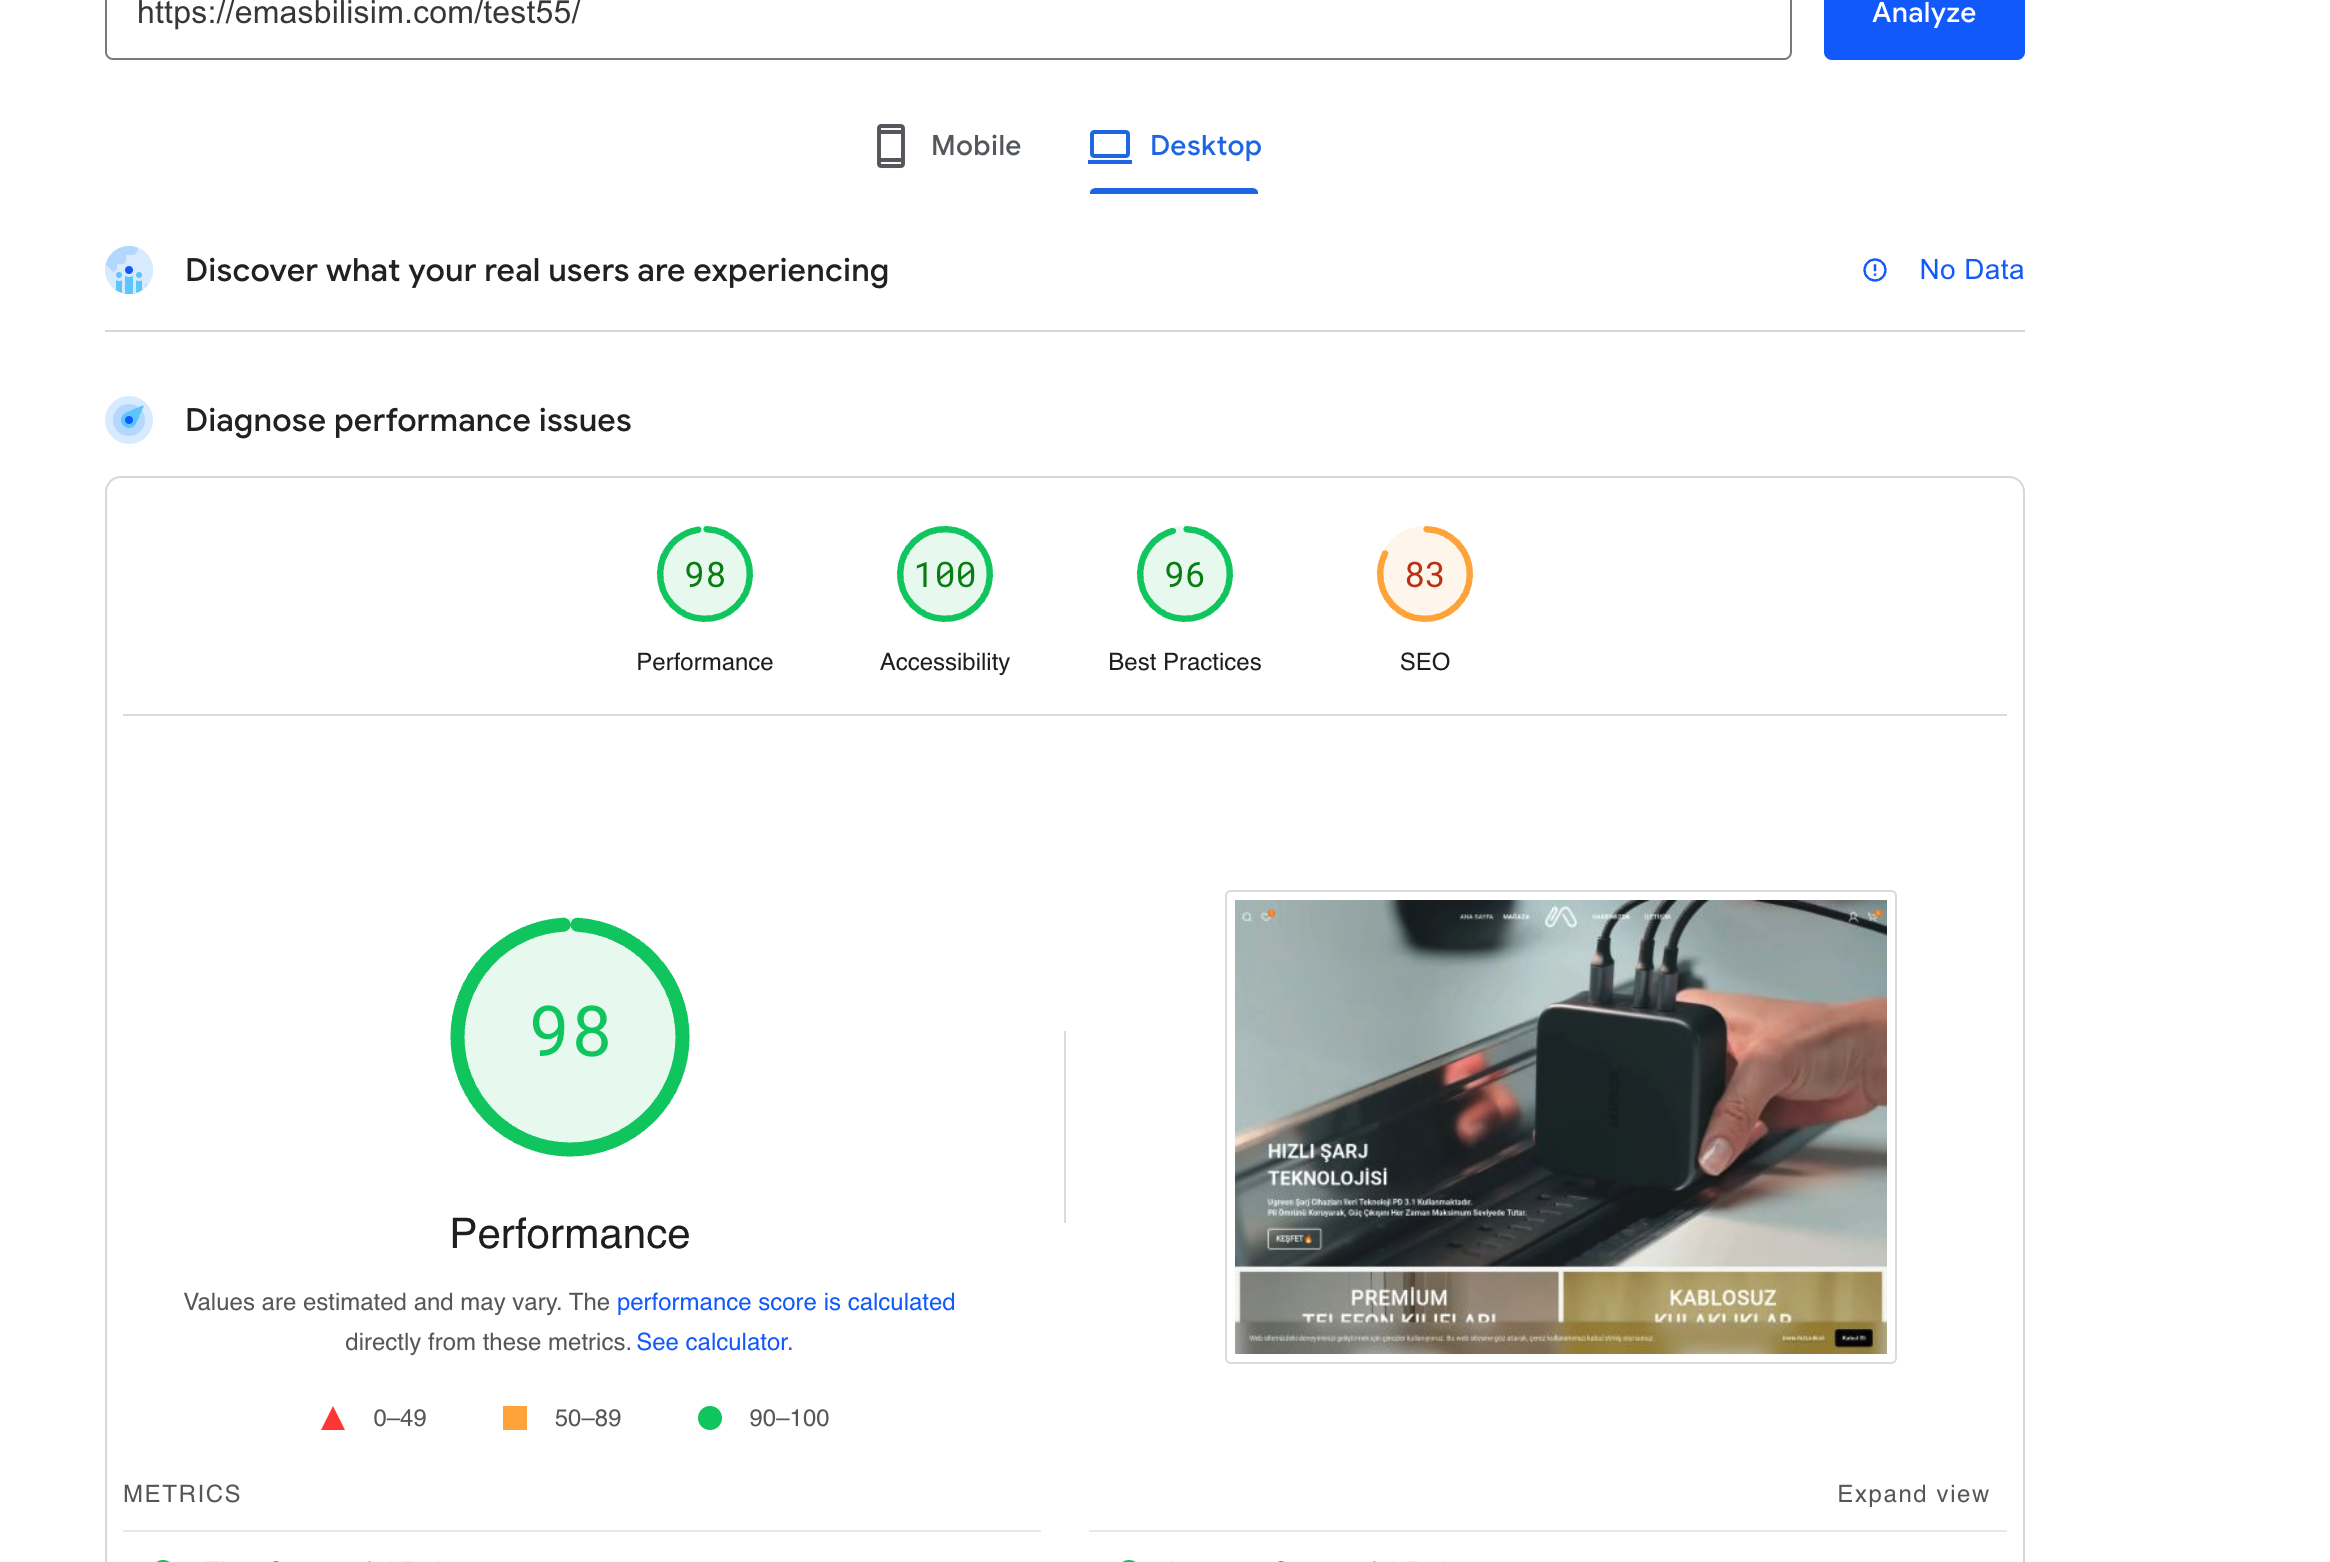This screenshot has width=2330, height=1562.
Task: Open the No Data link
Action: (x=1970, y=270)
